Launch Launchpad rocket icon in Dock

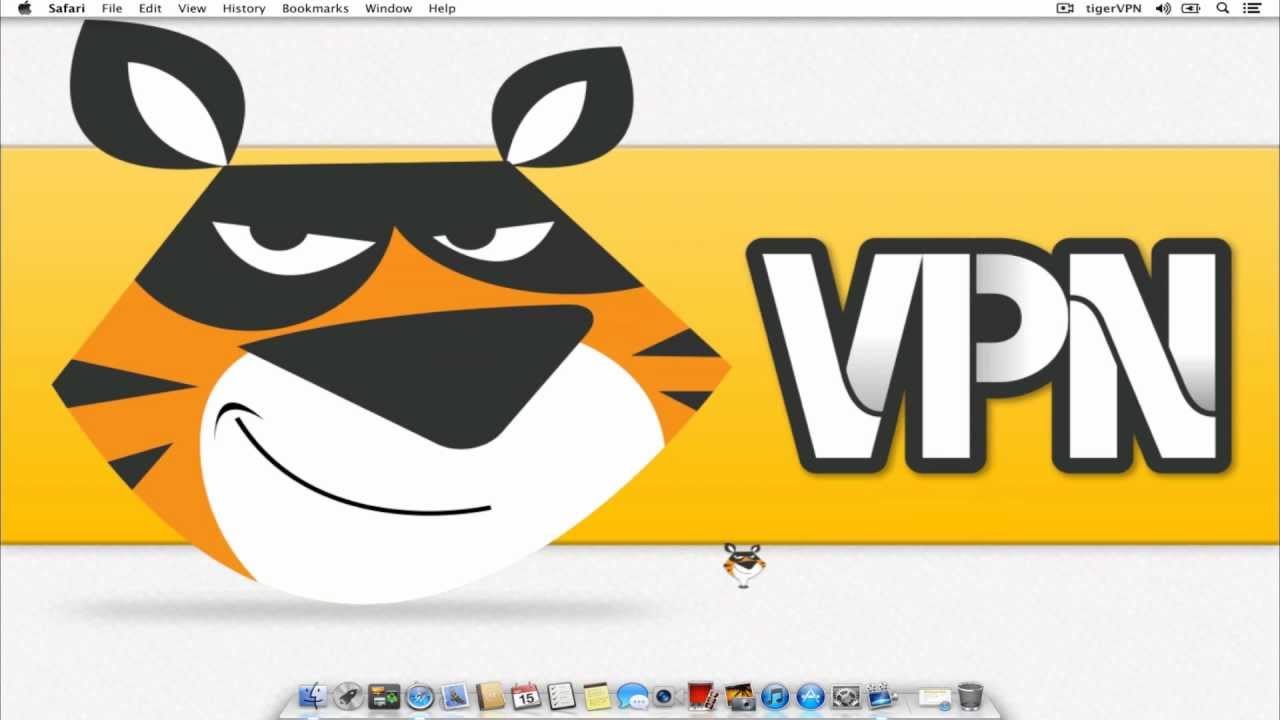pos(349,695)
